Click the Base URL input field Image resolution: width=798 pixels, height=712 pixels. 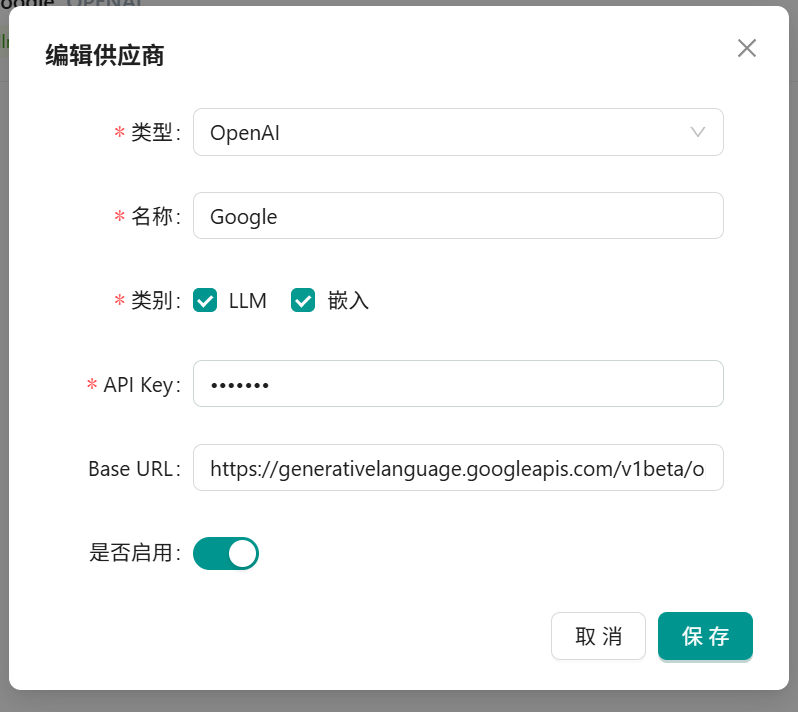click(457, 468)
